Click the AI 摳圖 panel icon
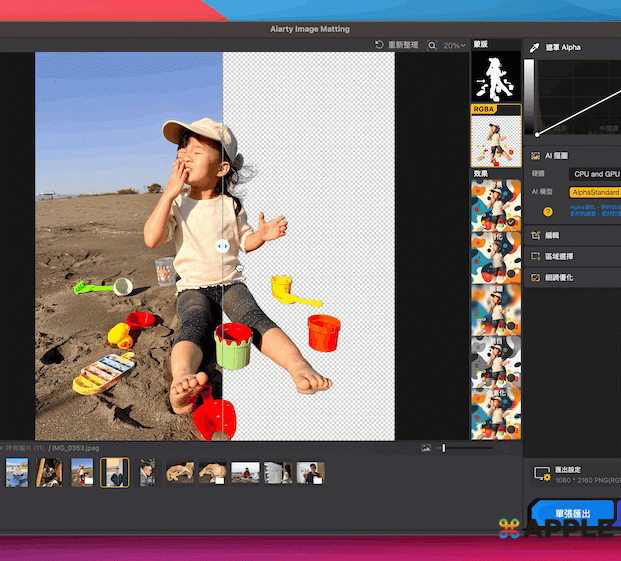The image size is (621, 561). (x=536, y=156)
